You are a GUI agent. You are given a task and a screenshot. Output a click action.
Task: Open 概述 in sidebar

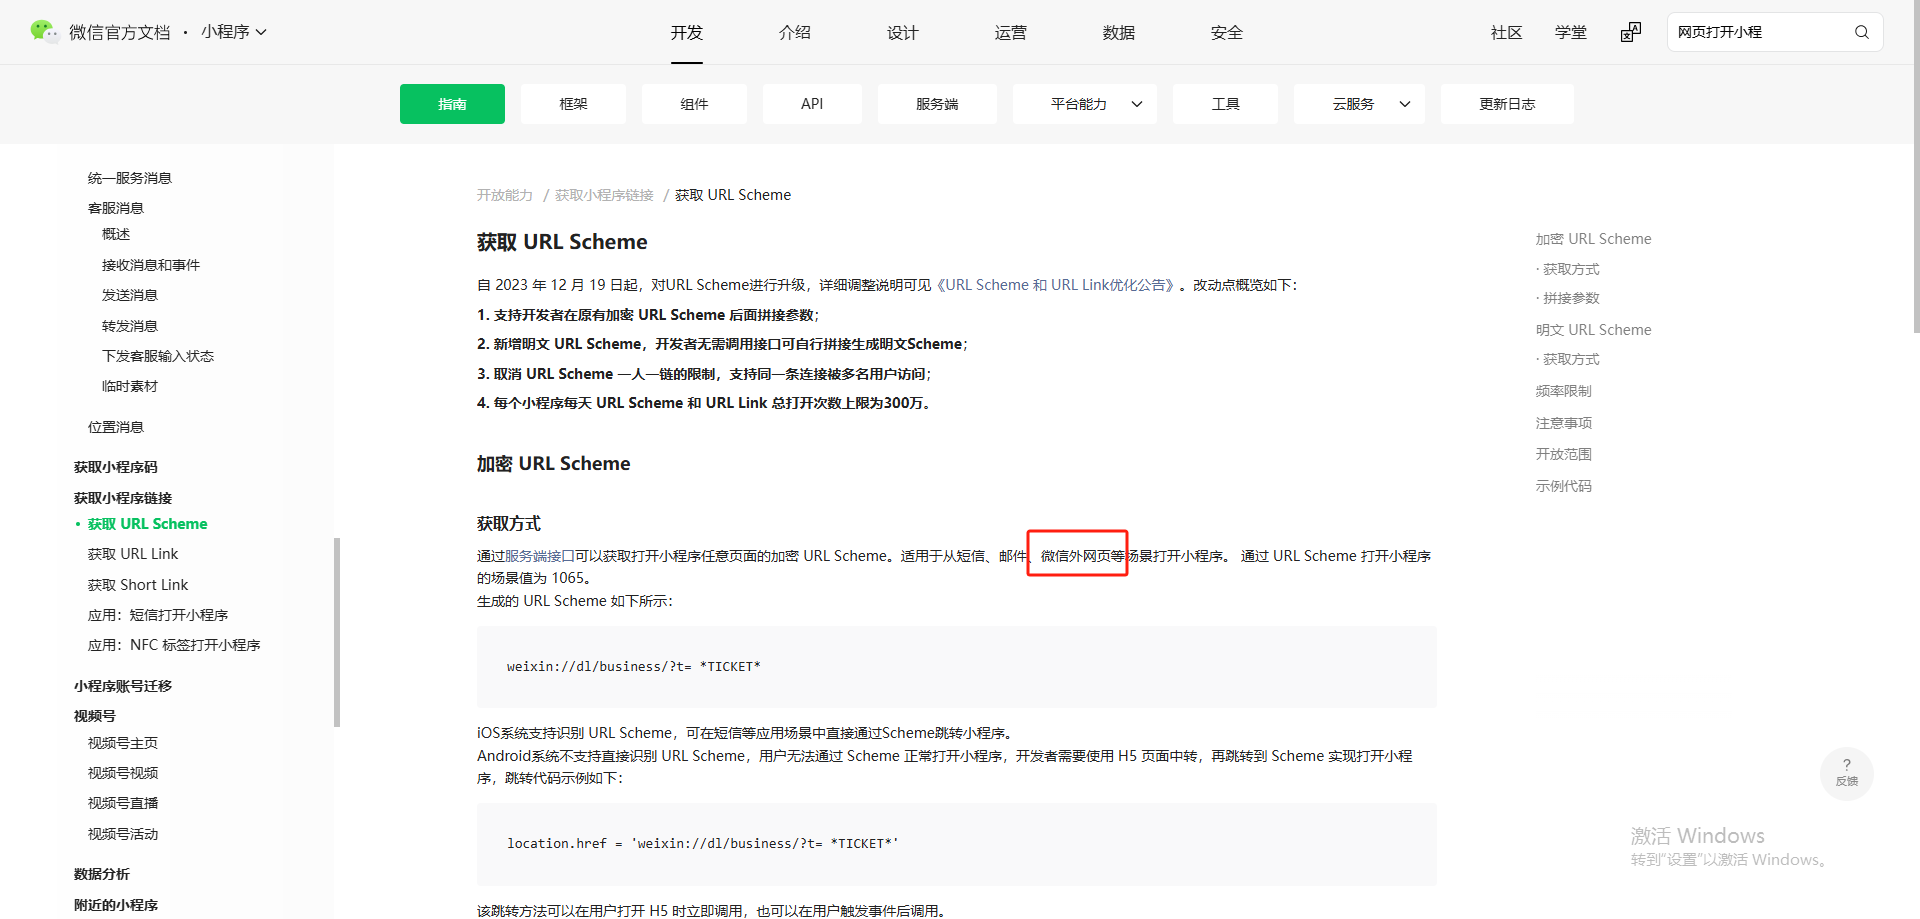pyautogui.click(x=116, y=234)
